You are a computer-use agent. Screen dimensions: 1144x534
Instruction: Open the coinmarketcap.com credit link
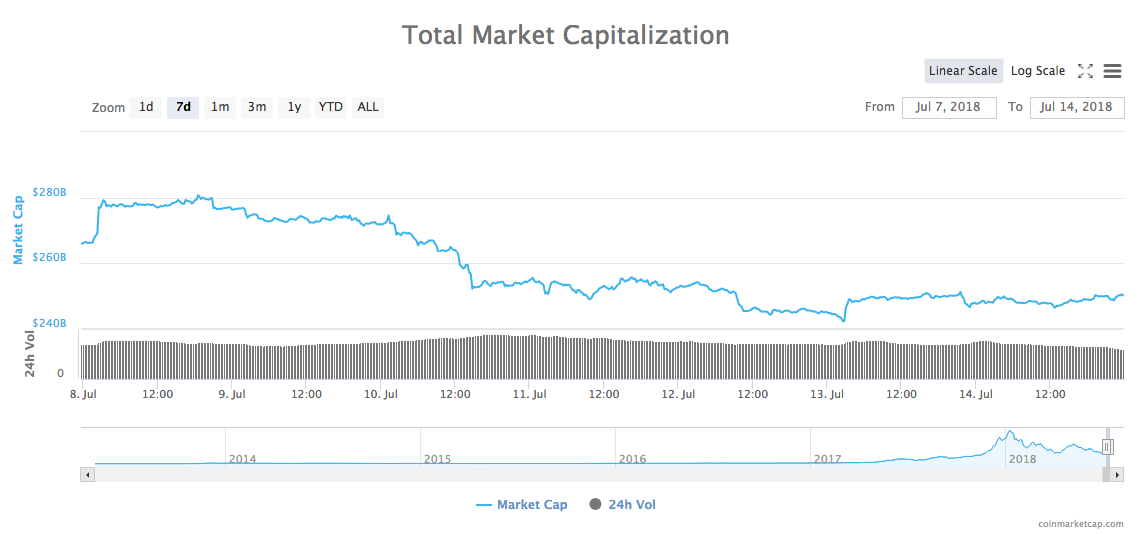coord(1080,523)
